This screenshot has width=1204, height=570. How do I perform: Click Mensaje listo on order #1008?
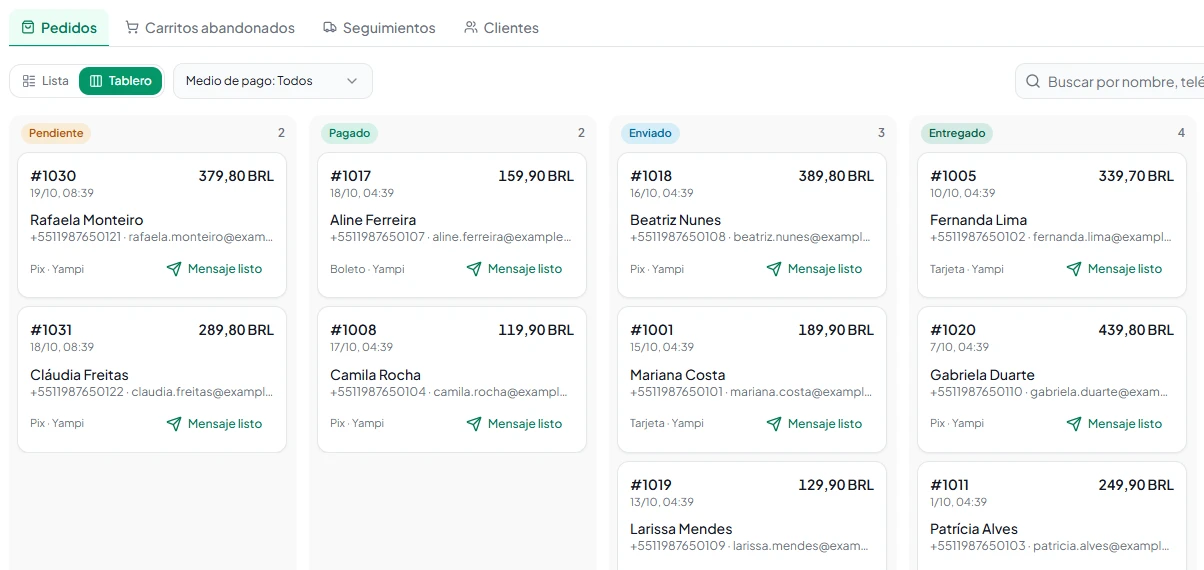pyautogui.click(x=514, y=424)
